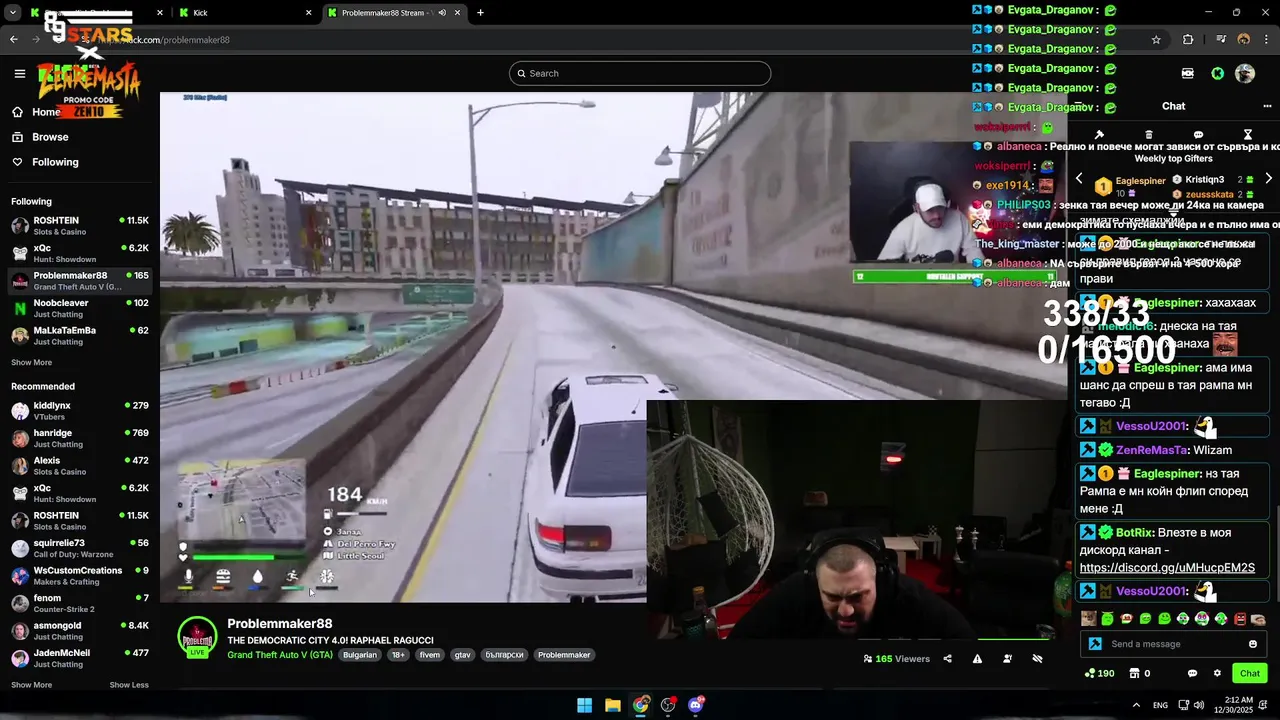Image resolution: width=1280 pixels, height=720 pixels.
Task: Go to next top gifters page
Action: click(x=1268, y=178)
